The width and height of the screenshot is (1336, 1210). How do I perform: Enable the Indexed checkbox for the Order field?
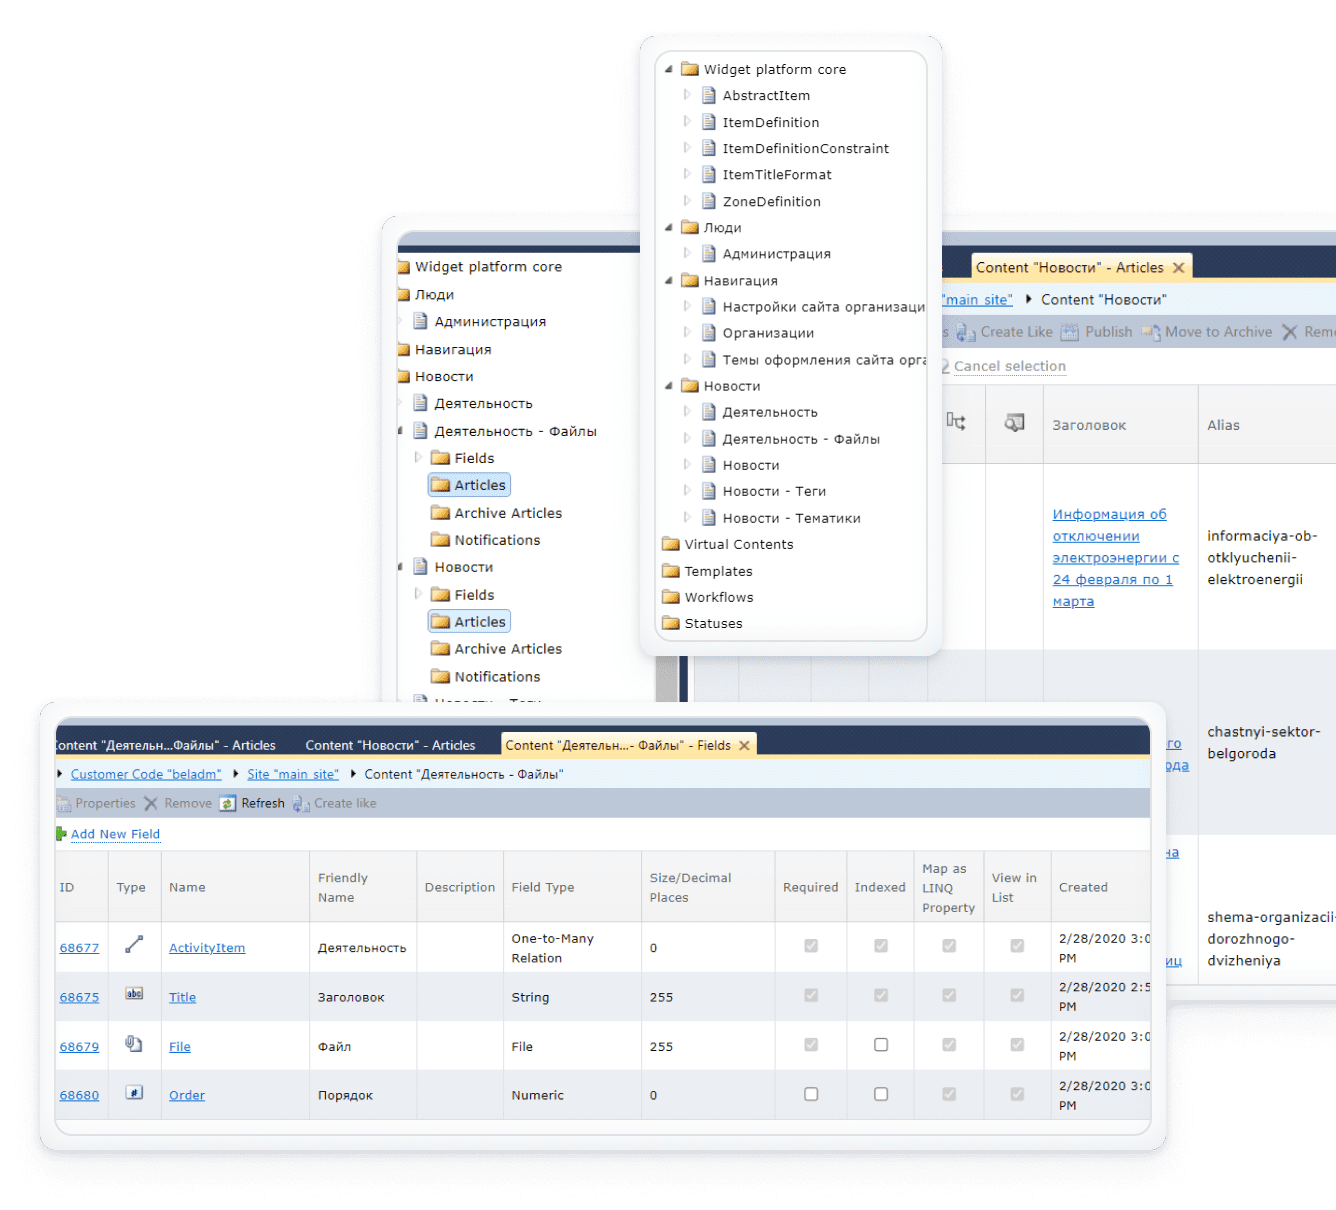pyautogui.click(x=881, y=1094)
